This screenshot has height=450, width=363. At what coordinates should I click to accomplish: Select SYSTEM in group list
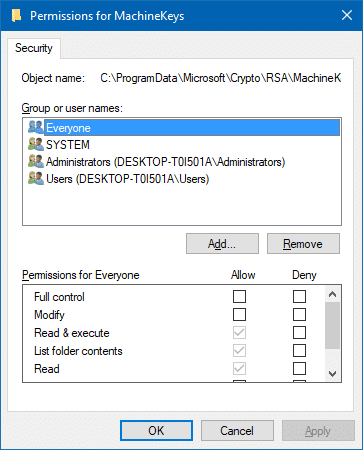[x=68, y=145]
